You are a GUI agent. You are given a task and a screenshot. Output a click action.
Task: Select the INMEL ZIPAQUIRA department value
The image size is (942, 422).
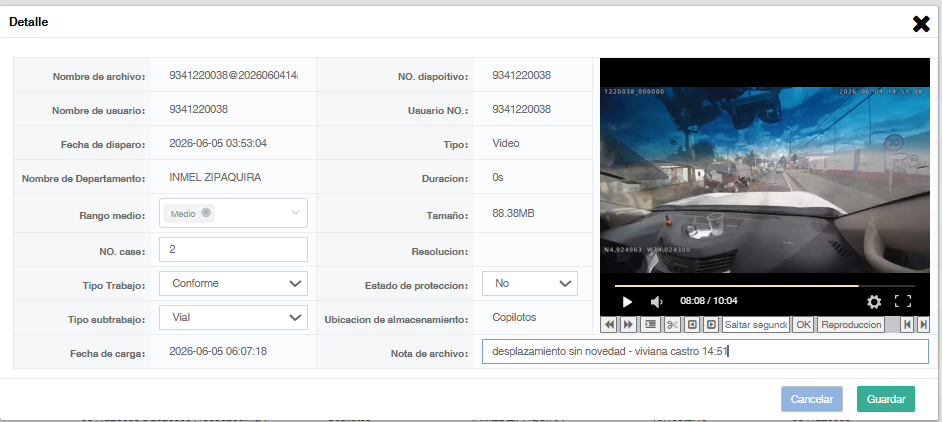pyautogui.click(x=215, y=177)
